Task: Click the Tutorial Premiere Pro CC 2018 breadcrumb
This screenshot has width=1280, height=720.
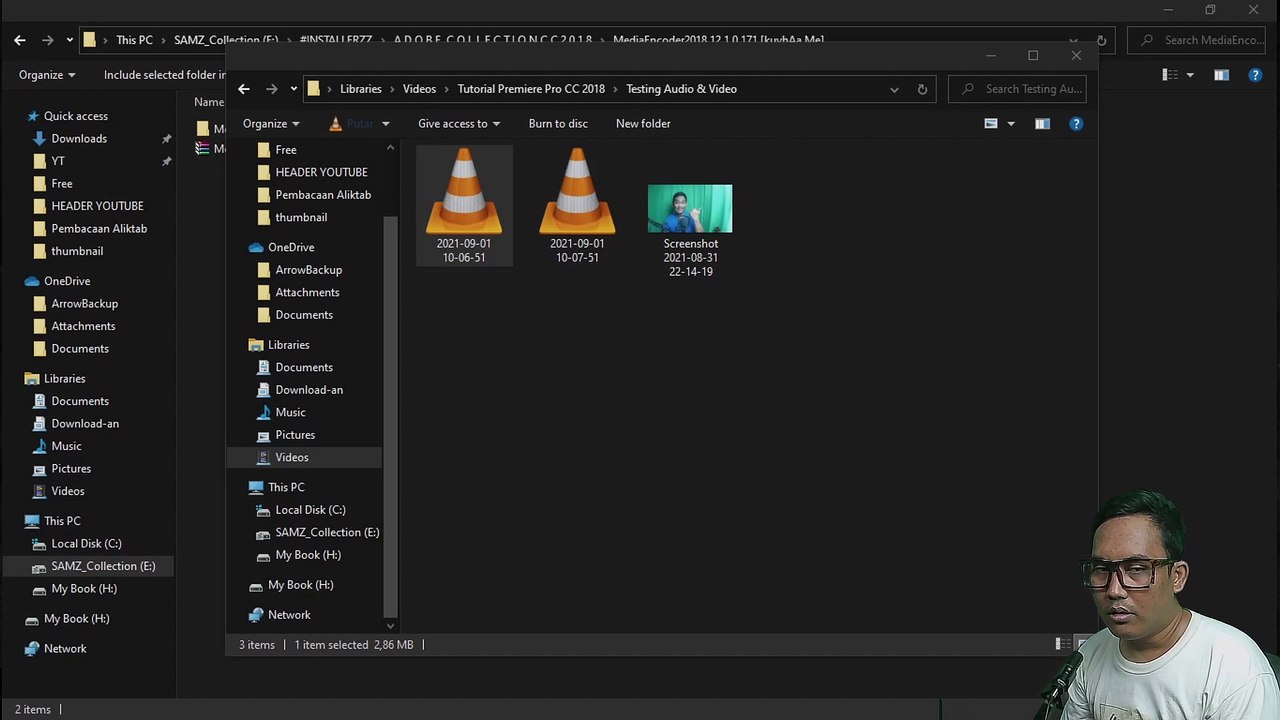Action: pyautogui.click(x=531, y=89)
